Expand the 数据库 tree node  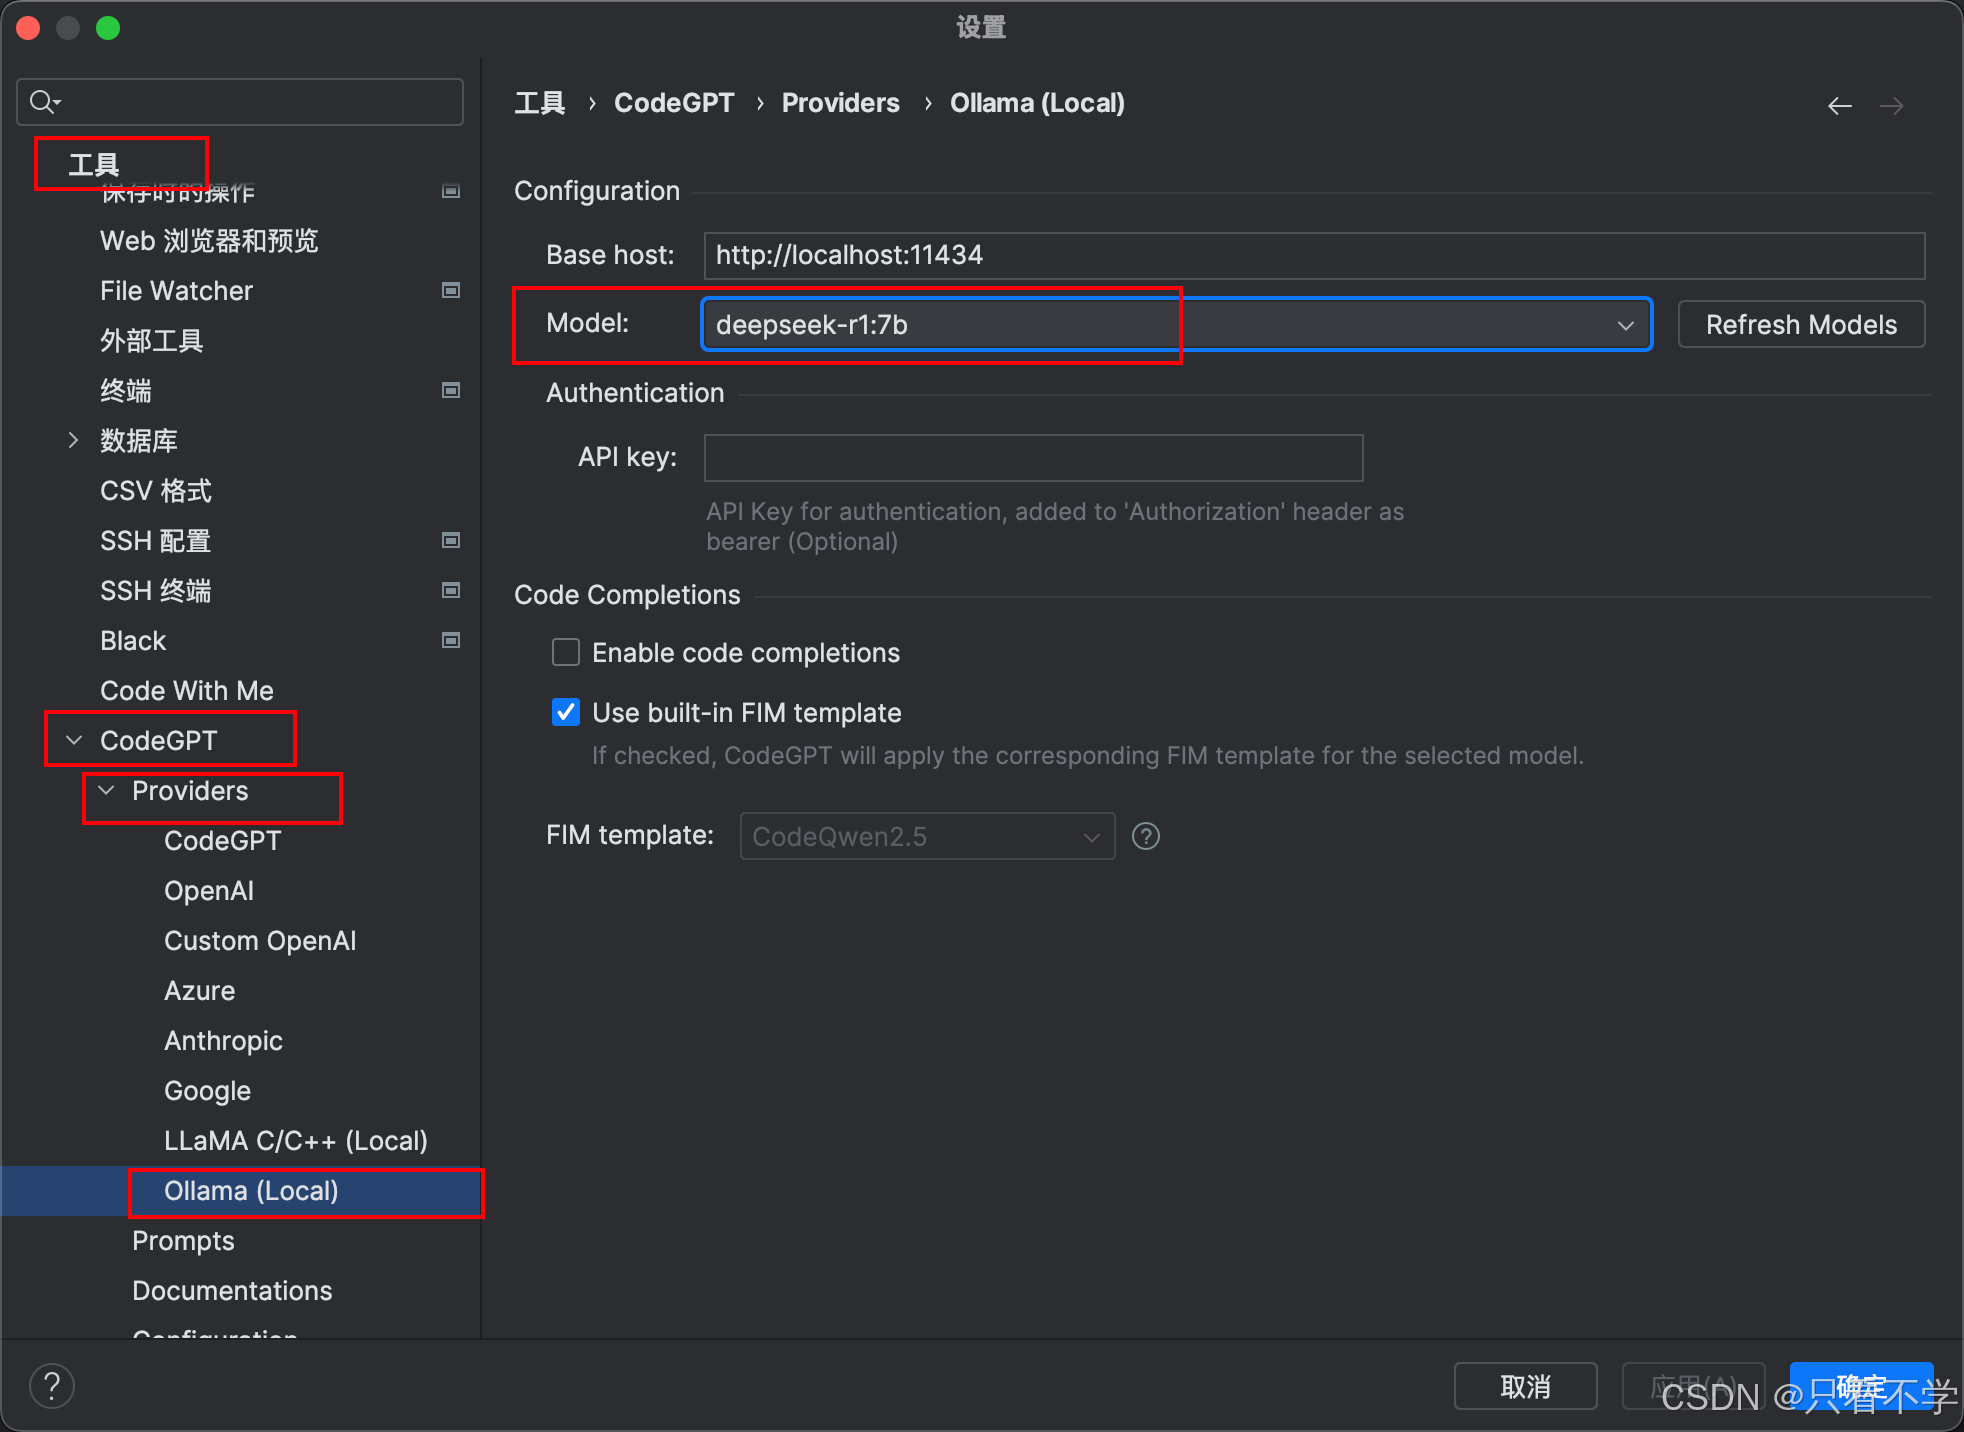(73, 440)
